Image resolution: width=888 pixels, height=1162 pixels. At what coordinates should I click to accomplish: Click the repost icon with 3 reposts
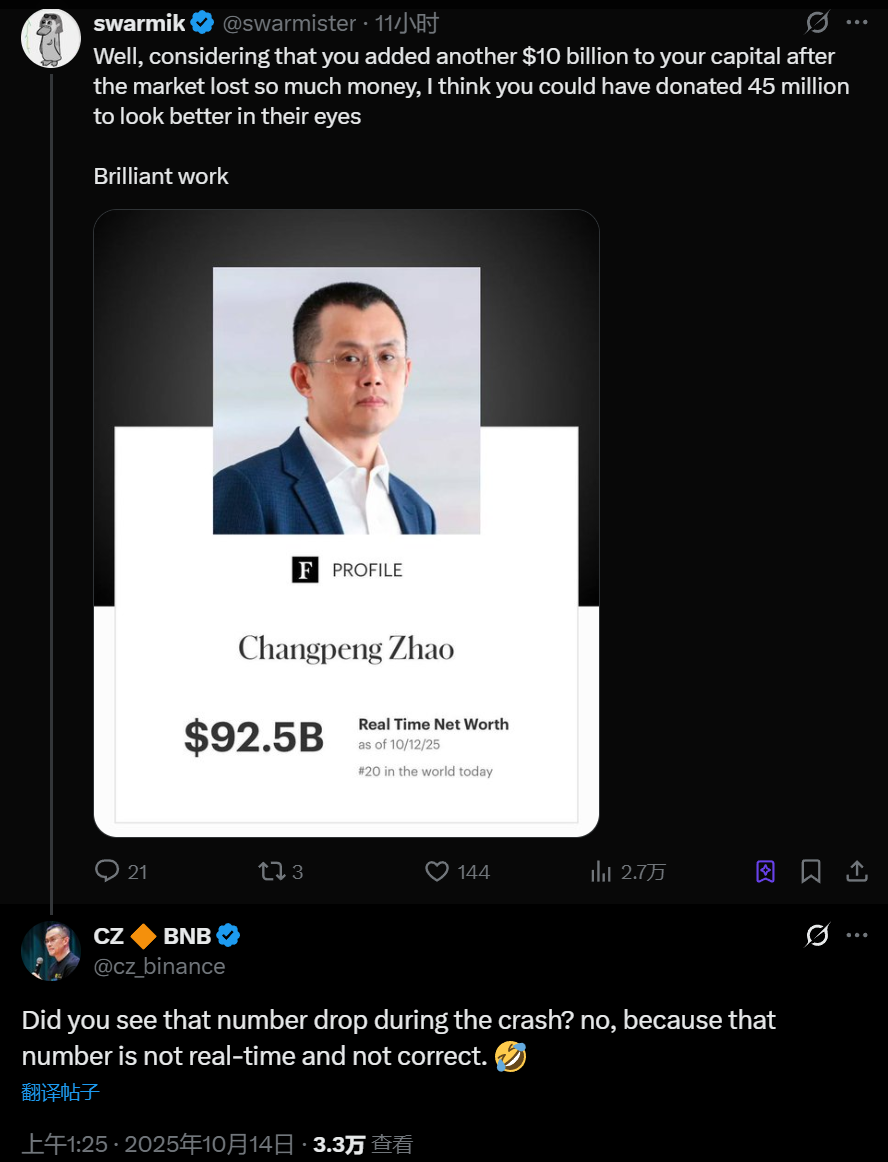click(x=272, y=871)
